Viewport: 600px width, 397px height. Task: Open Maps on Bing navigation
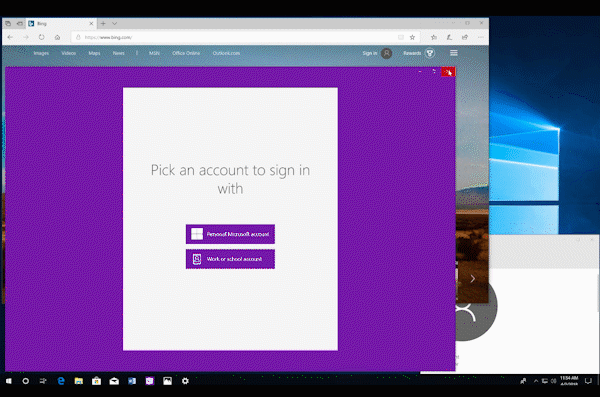94,53
